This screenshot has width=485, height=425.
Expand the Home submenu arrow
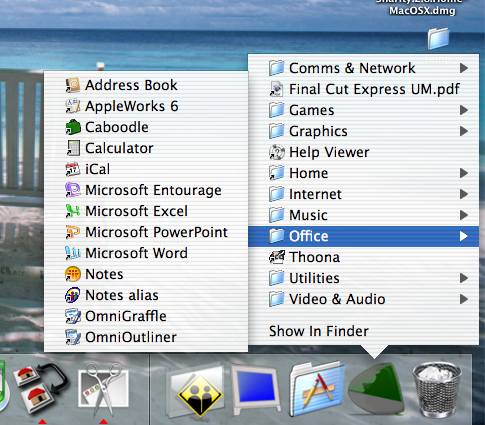(464, 173)
